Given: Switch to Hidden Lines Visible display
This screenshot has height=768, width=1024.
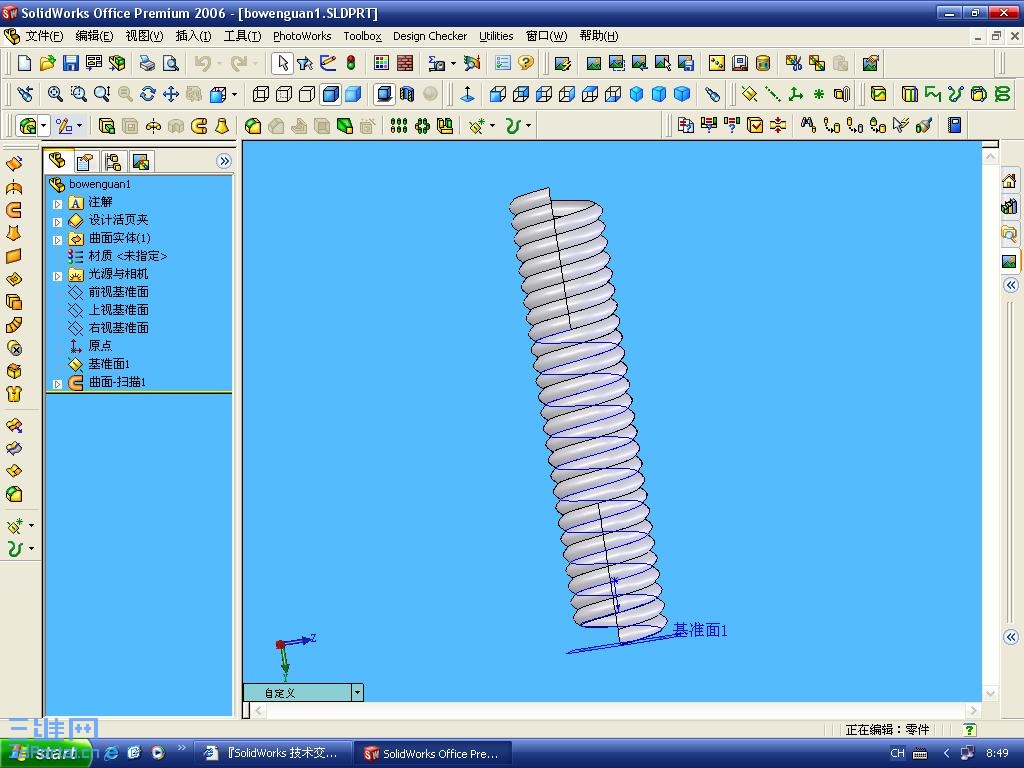Looking at the screenshot, I should [x=283, y=94].
